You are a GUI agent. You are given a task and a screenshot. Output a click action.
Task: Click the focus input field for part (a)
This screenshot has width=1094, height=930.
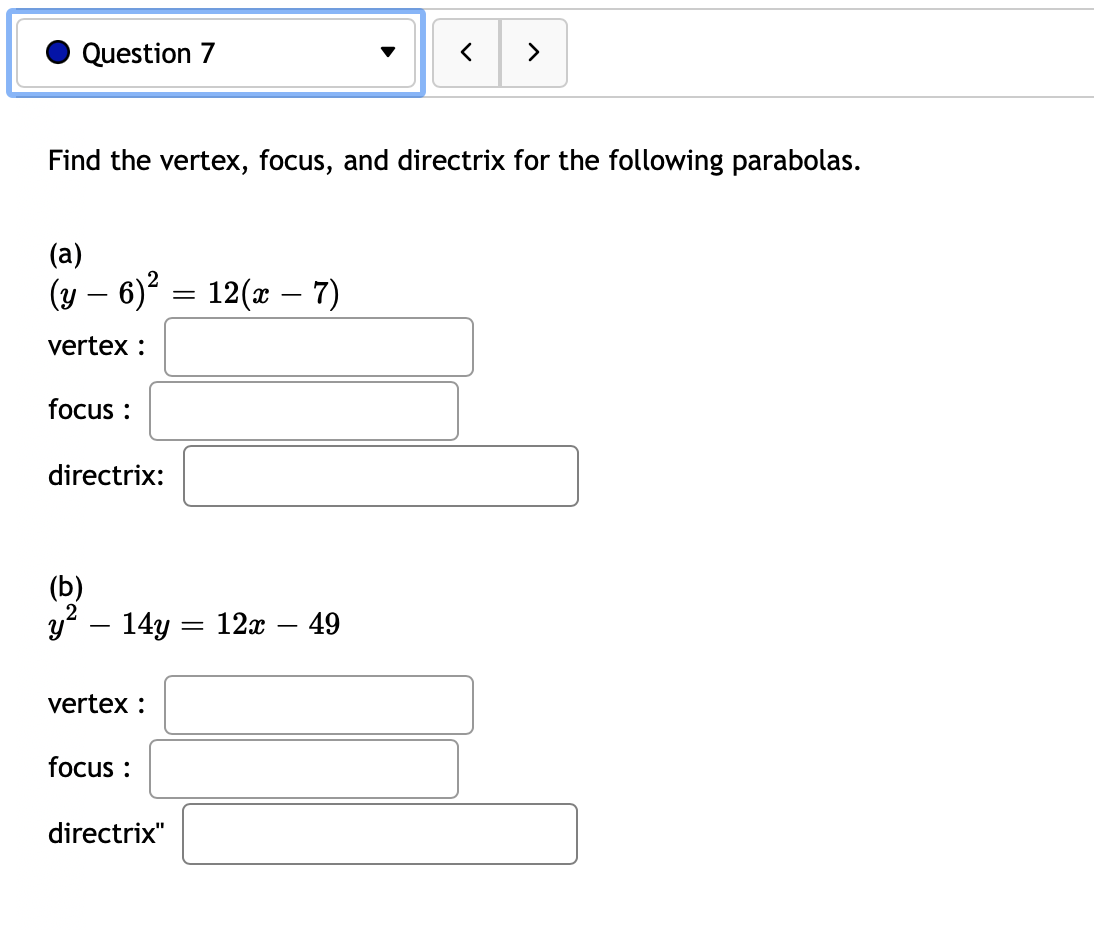(x=303, y=410)
